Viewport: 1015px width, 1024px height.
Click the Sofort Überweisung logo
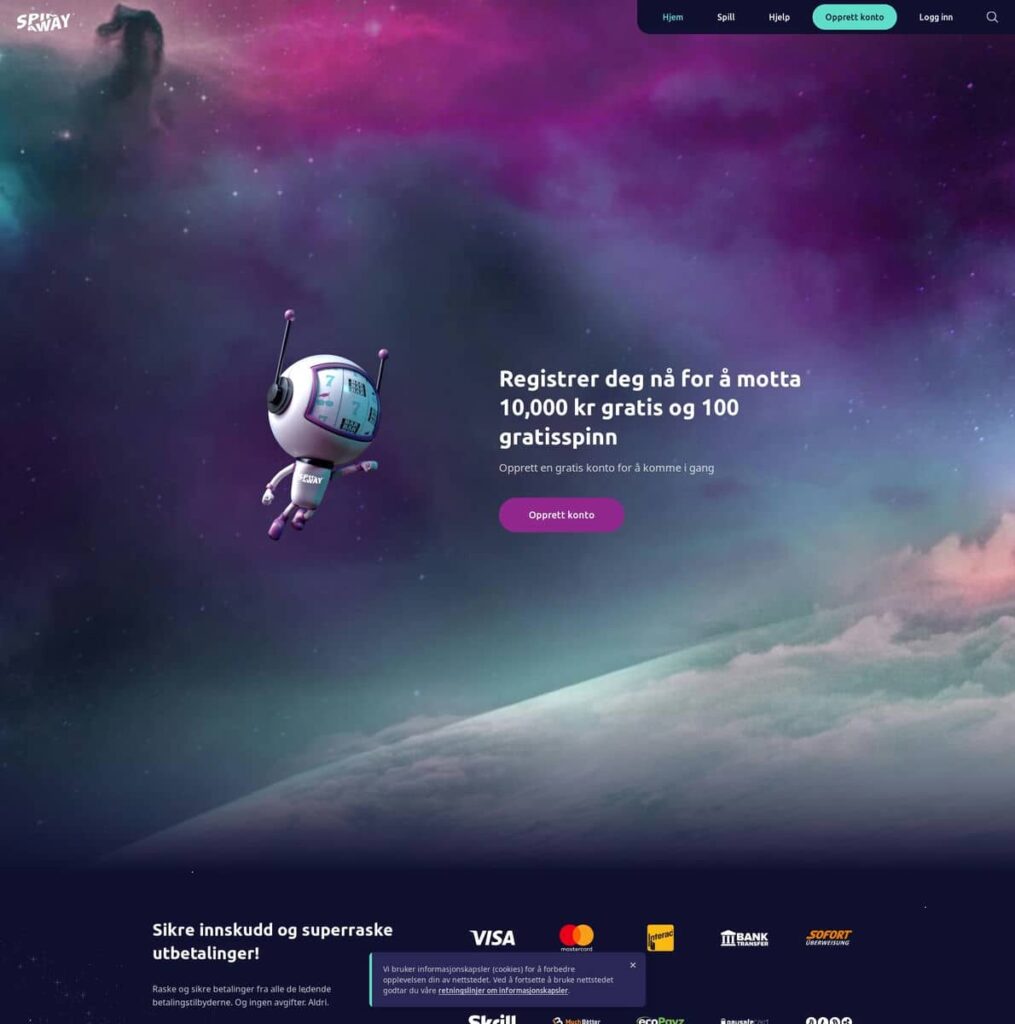[828, 938]
